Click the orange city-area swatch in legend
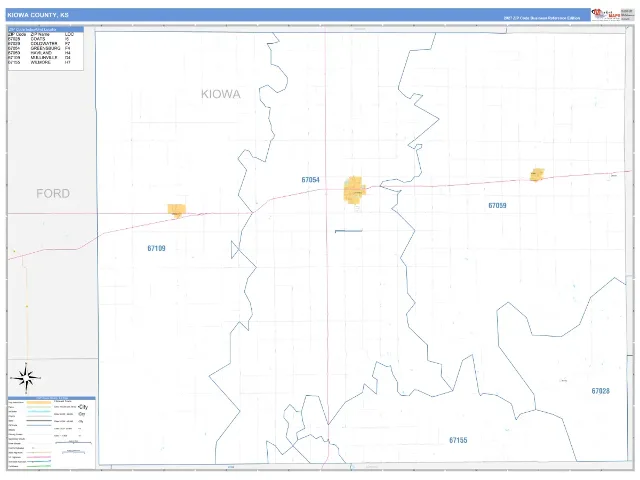 point(39,402)
